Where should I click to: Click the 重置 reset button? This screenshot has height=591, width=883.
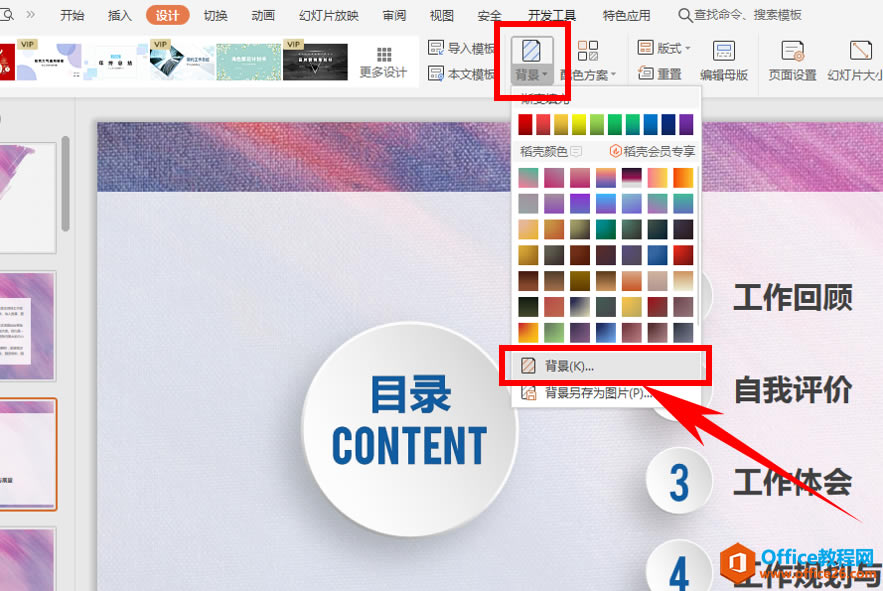(660, 73)
